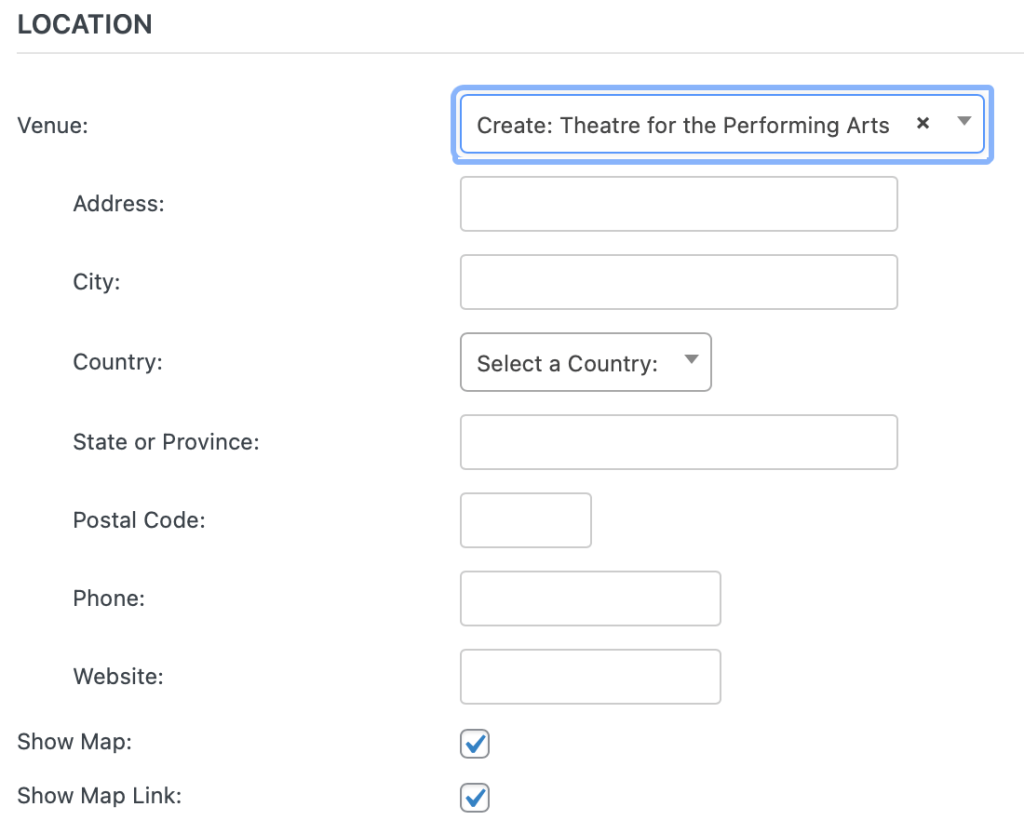Click into the Website field
Screen dimensions: 1024x834
[590, 676]
